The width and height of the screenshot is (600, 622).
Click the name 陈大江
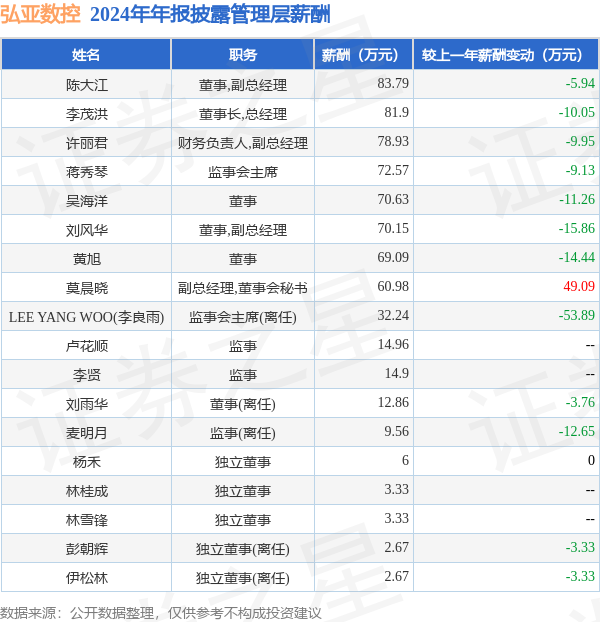tap(86, 85)
